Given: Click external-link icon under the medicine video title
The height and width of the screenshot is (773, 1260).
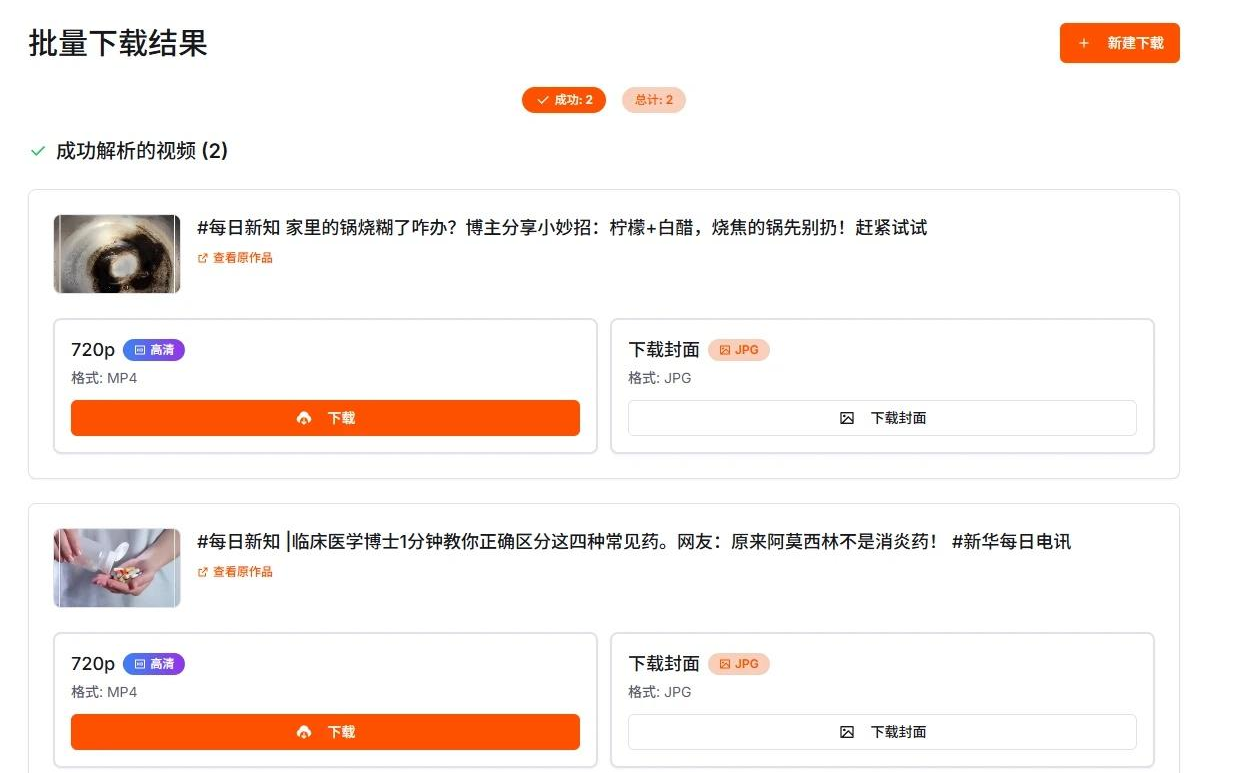Looking at the screenshot, I should [203, 572].
